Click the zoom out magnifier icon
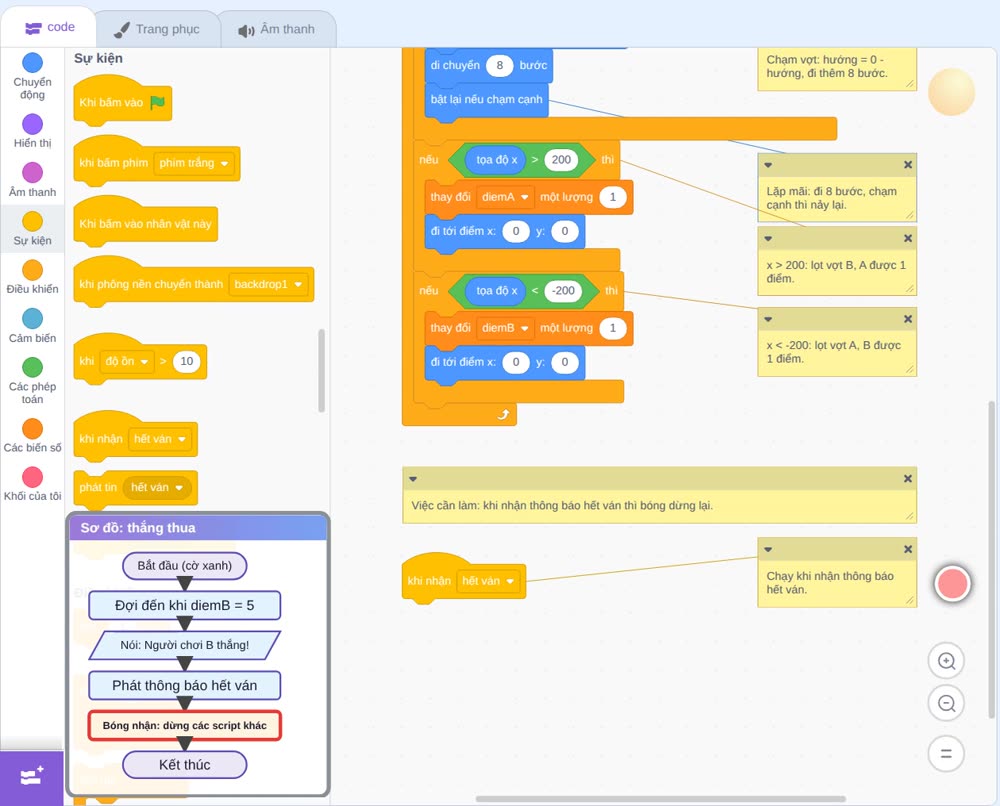1000x806 pixels. pyautogui.click(x=946, y=703)
